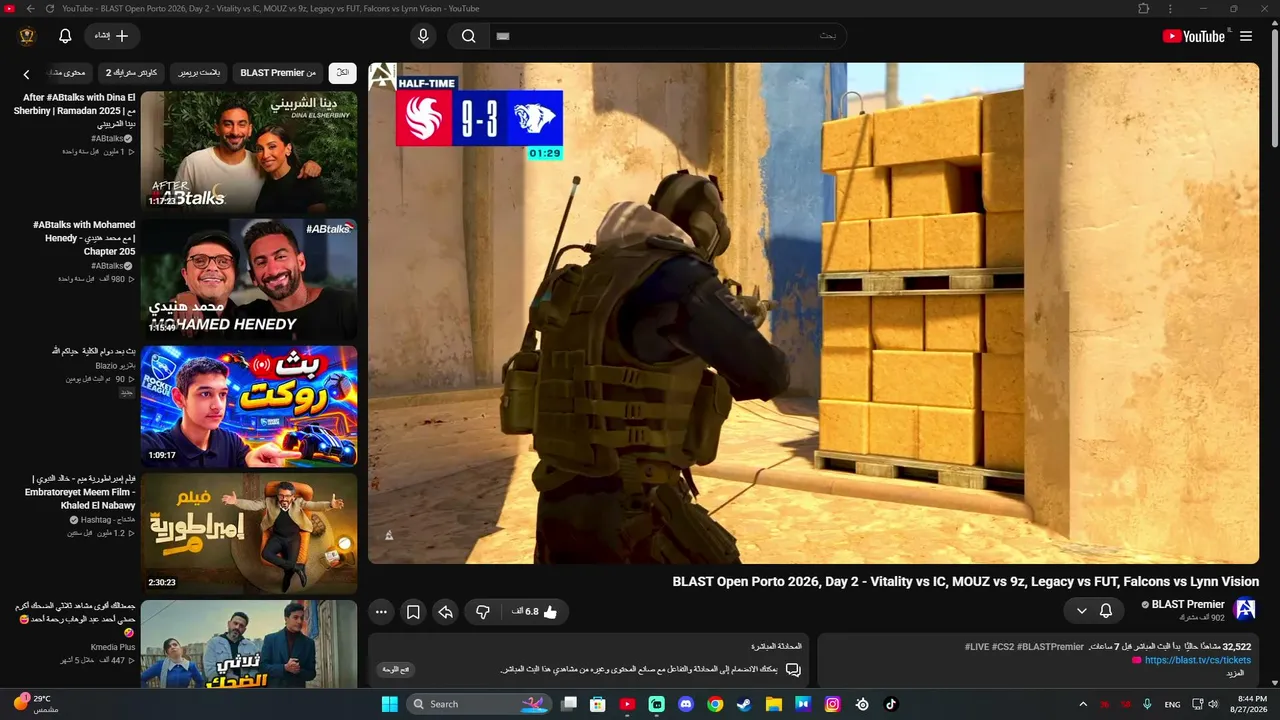Open the BLAST Premier channel name link
The width and height of the screenshot is (1280, 720).
[x=1188, y=604]
